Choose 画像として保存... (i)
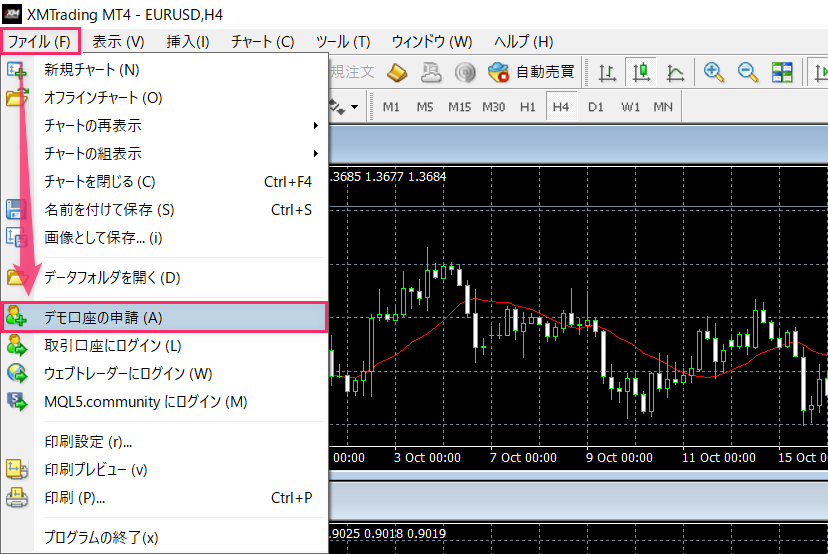This screenshot has height=554, width=828. pyautogui.click(x=164, y=238)
